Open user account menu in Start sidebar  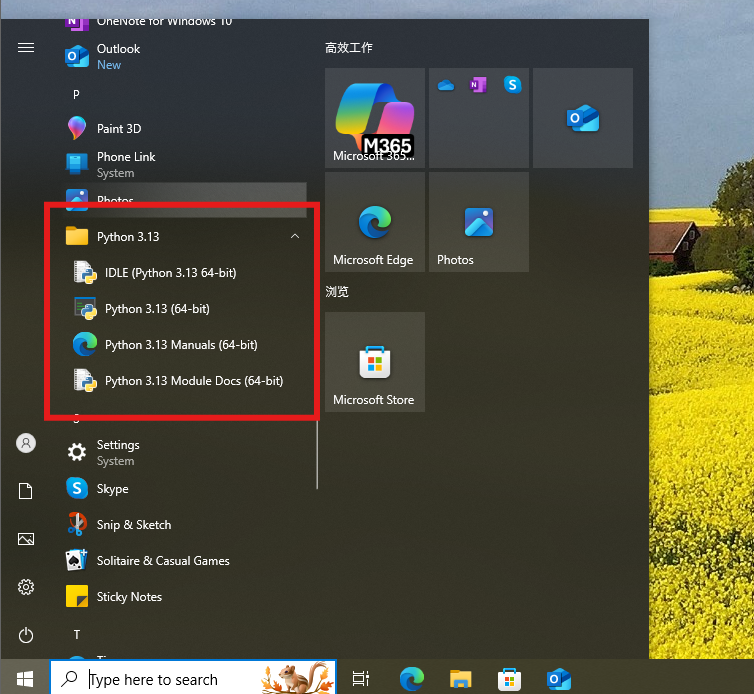[x=26, y=443]
